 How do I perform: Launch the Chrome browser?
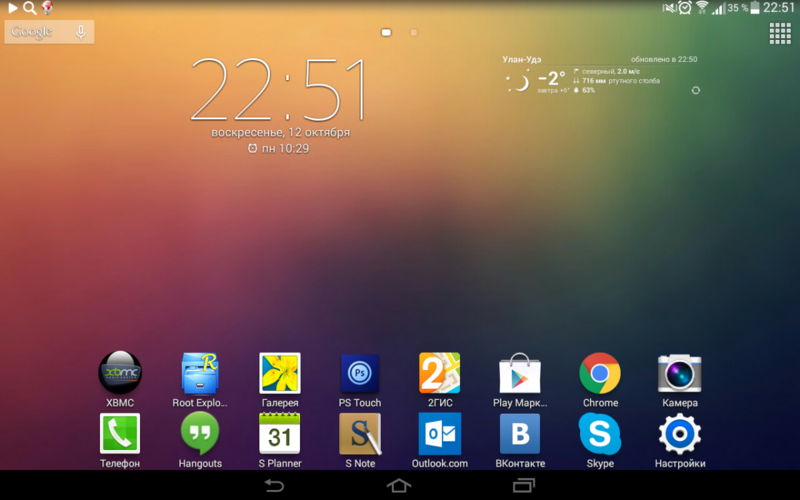click(600, 373)
